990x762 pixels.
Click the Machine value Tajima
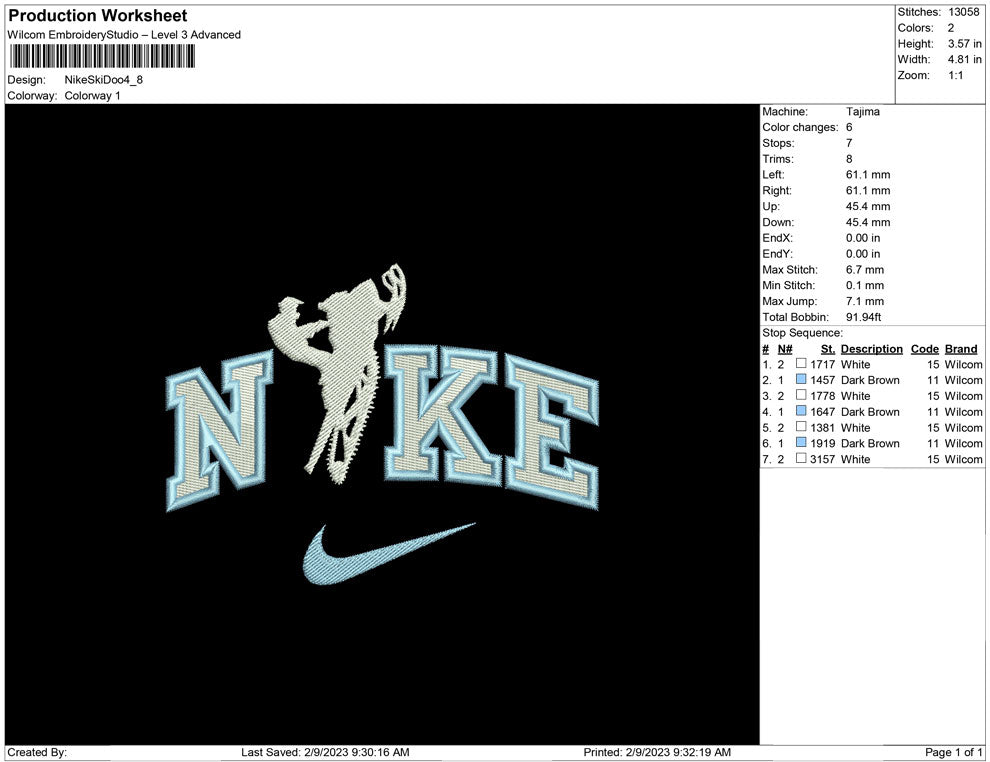pyautogui.click(x=862, y=111)
